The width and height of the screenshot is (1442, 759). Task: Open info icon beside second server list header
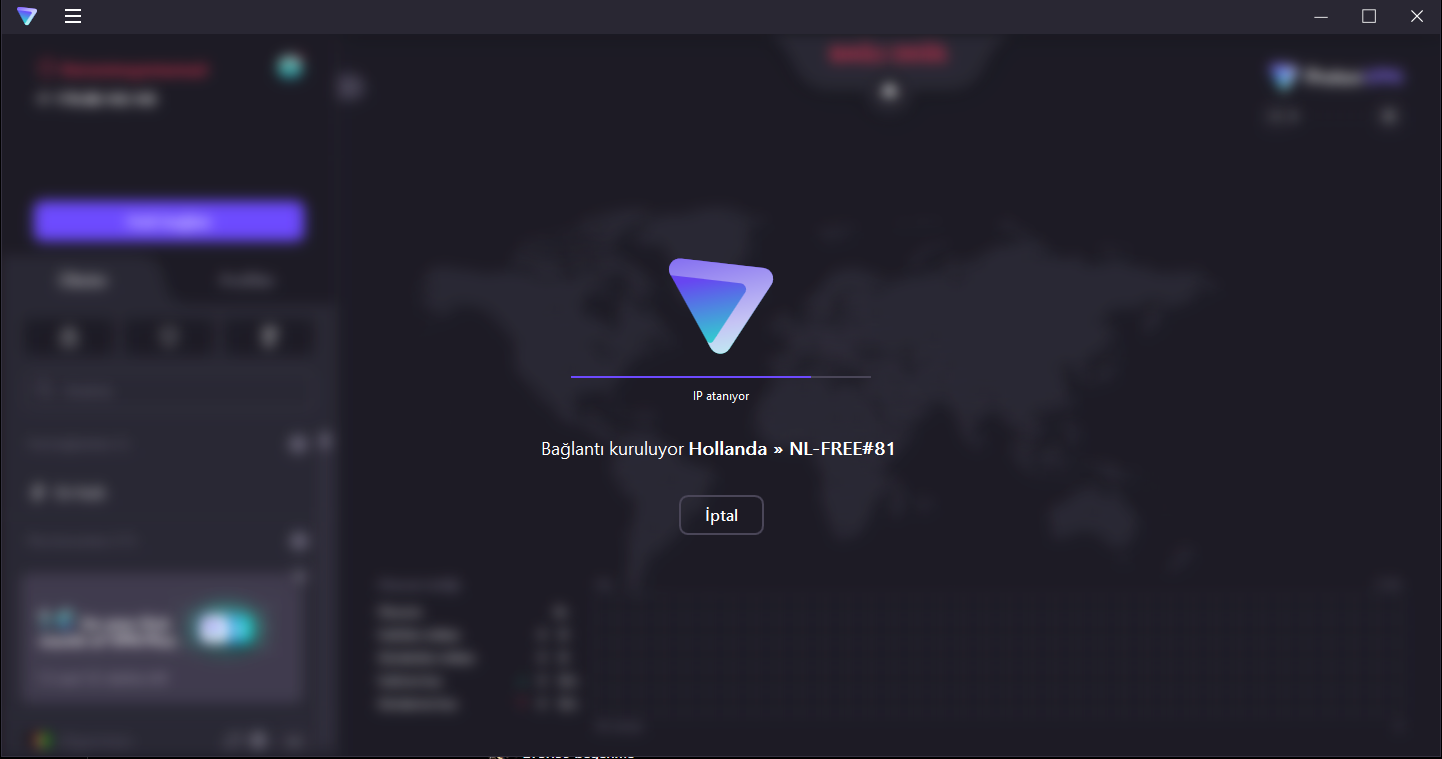(298, 541)
